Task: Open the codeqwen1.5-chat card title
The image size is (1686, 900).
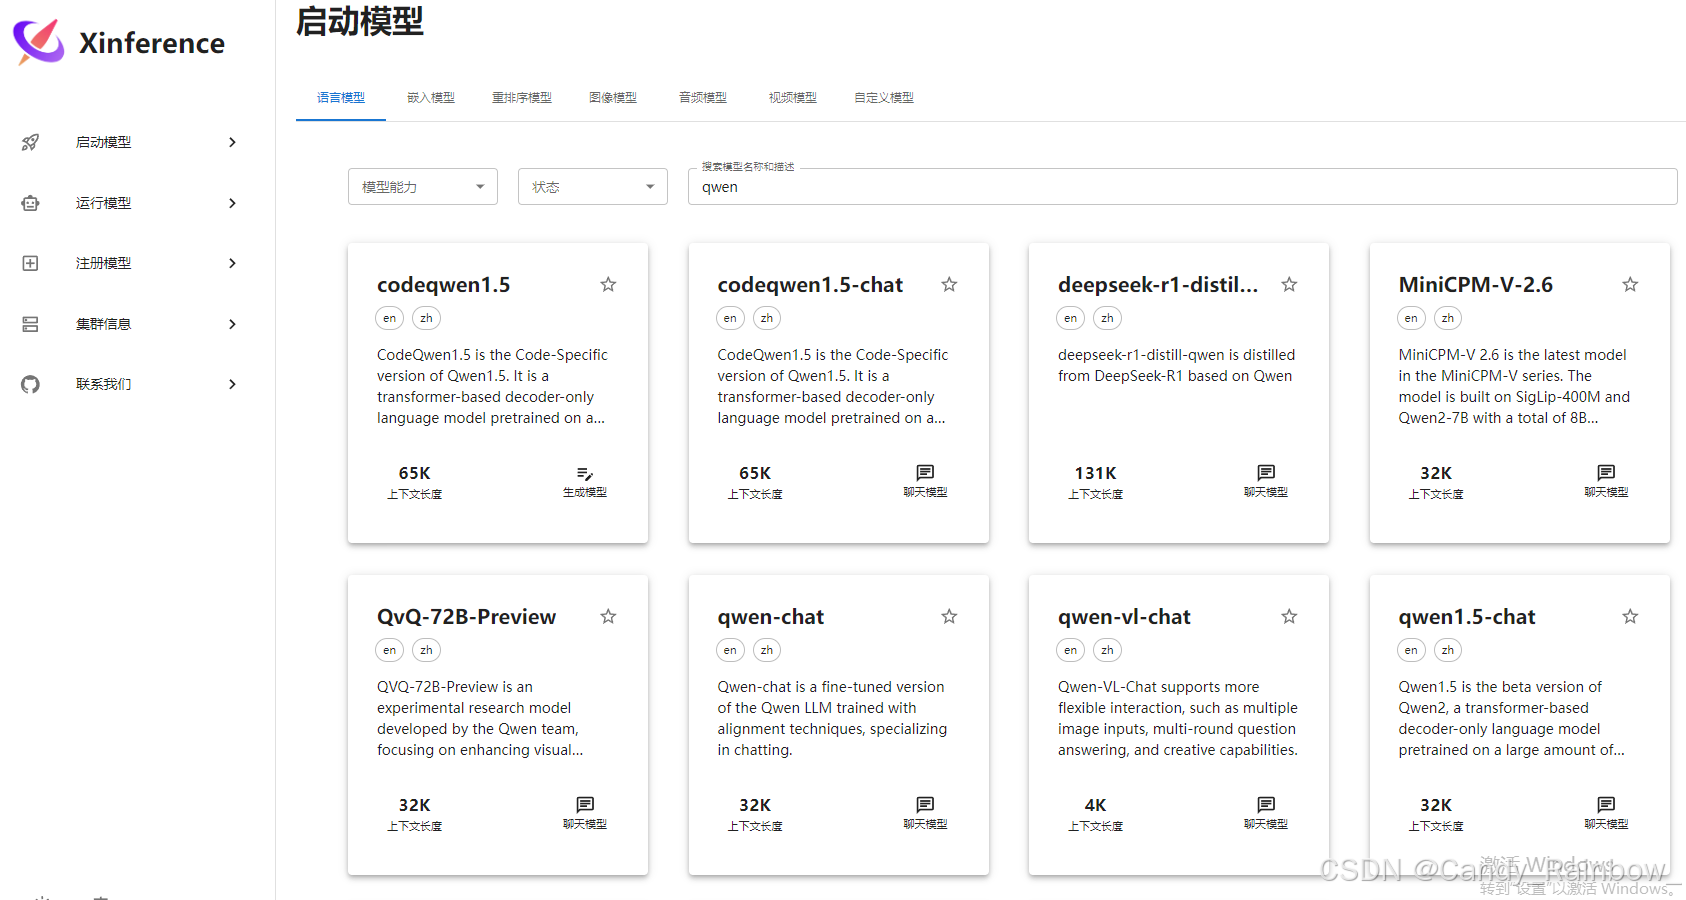Action: coord(810,285)
